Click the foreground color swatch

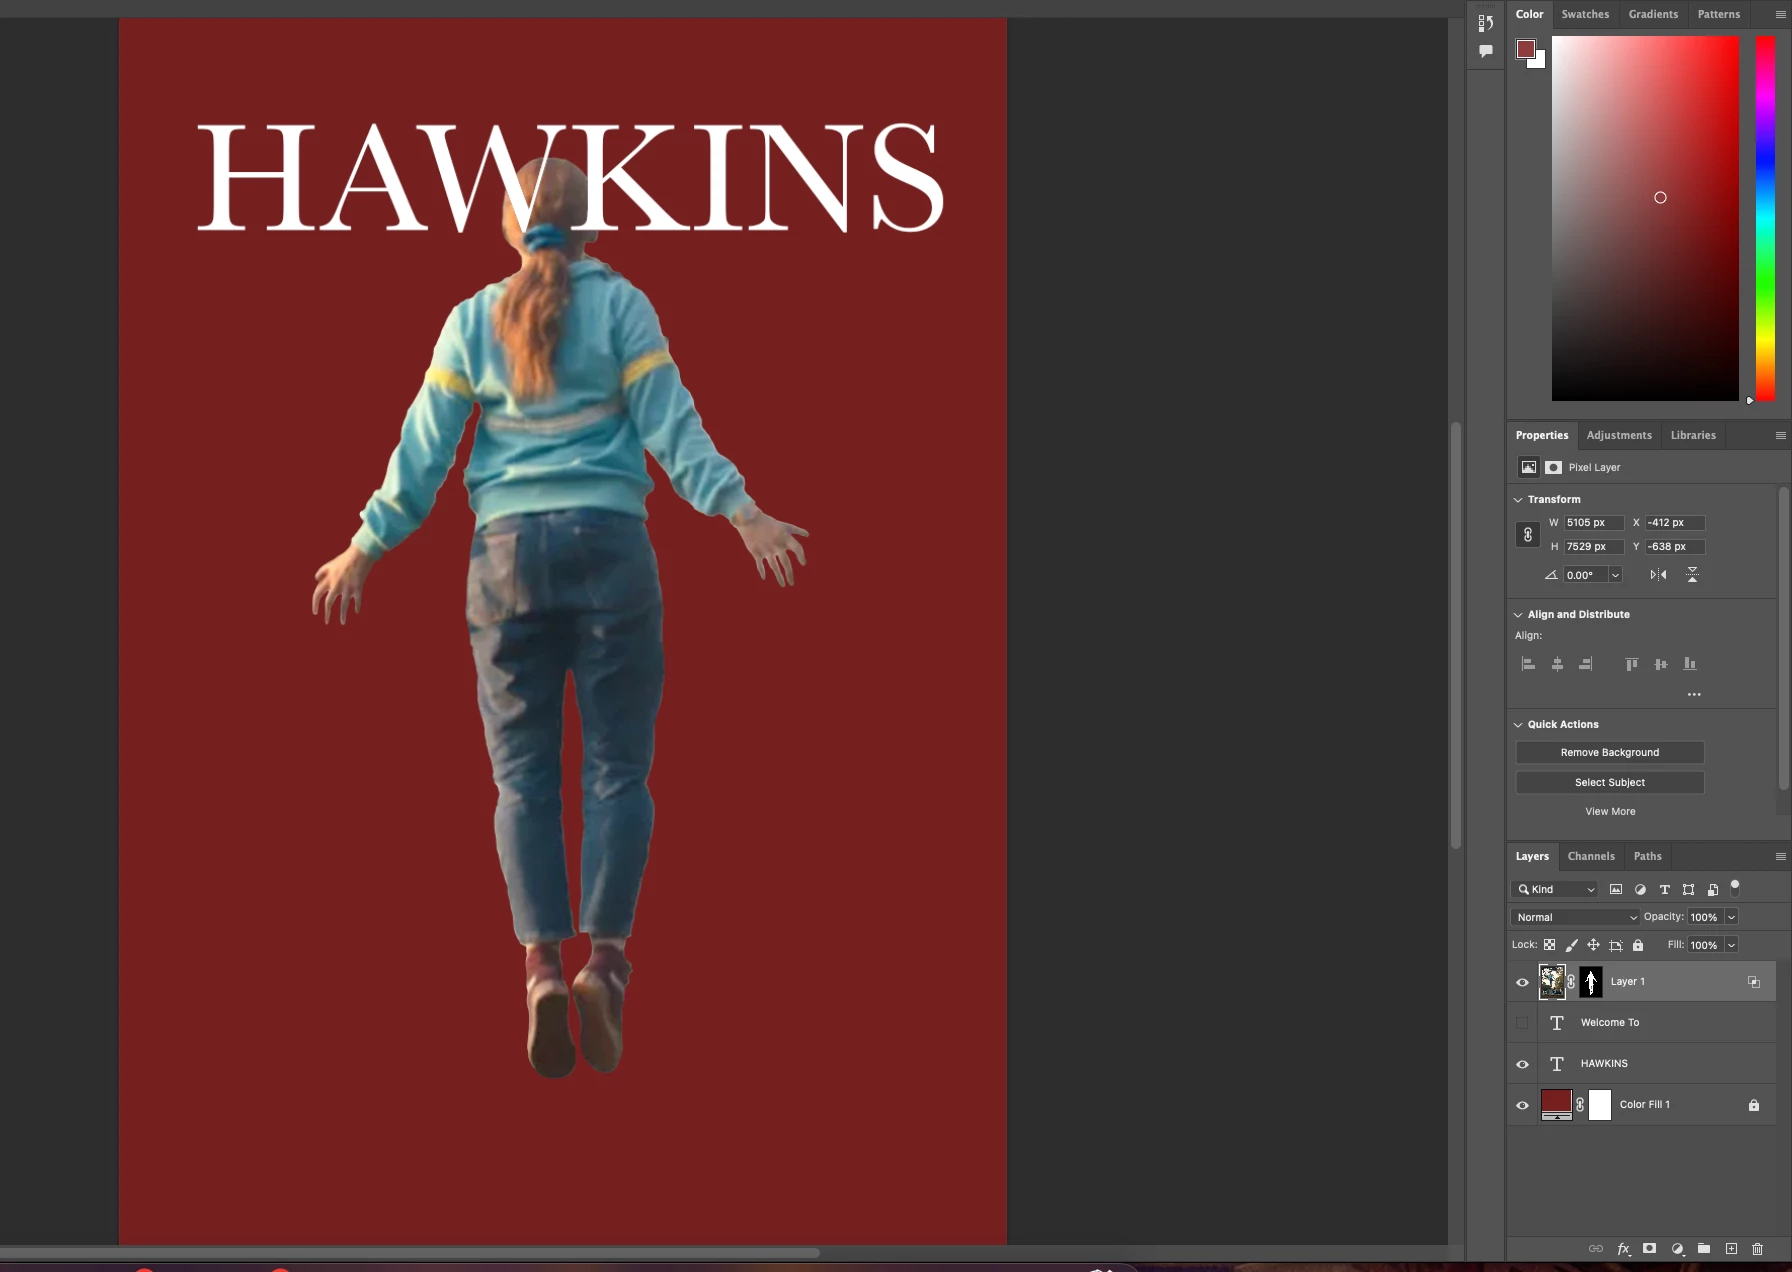point(1525,49)
